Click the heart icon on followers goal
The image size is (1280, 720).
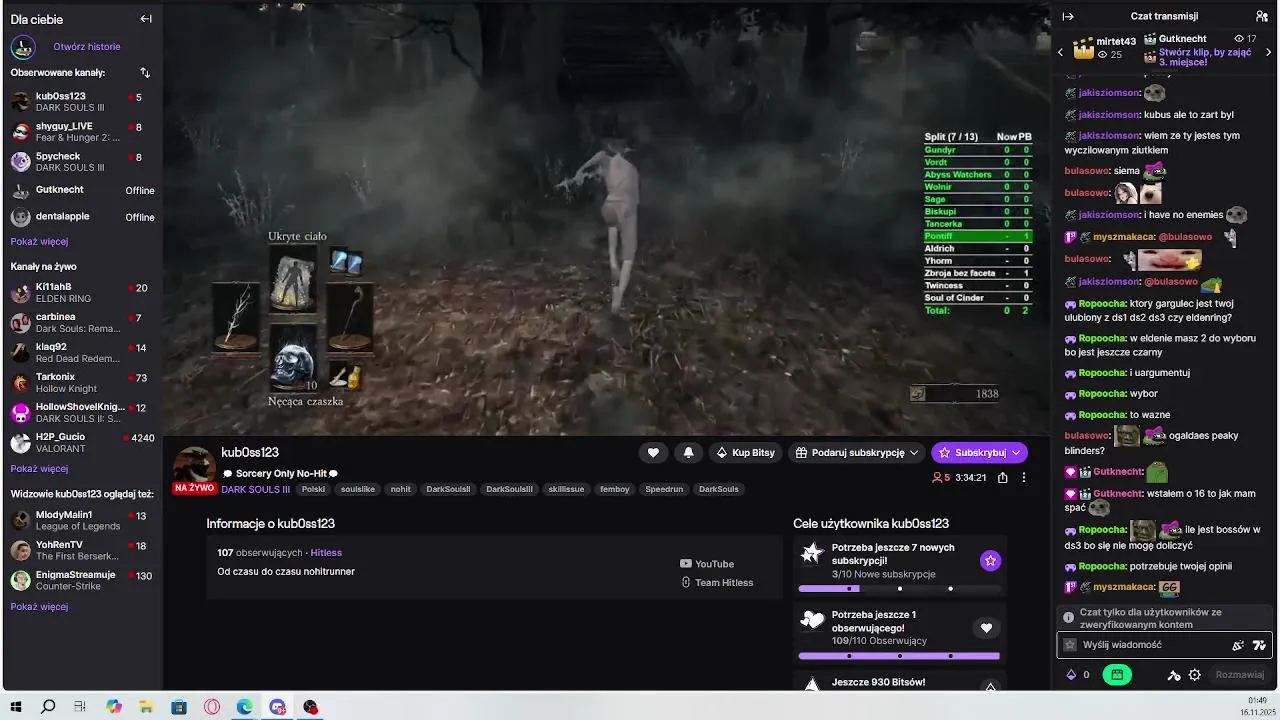tap(986, 628)
